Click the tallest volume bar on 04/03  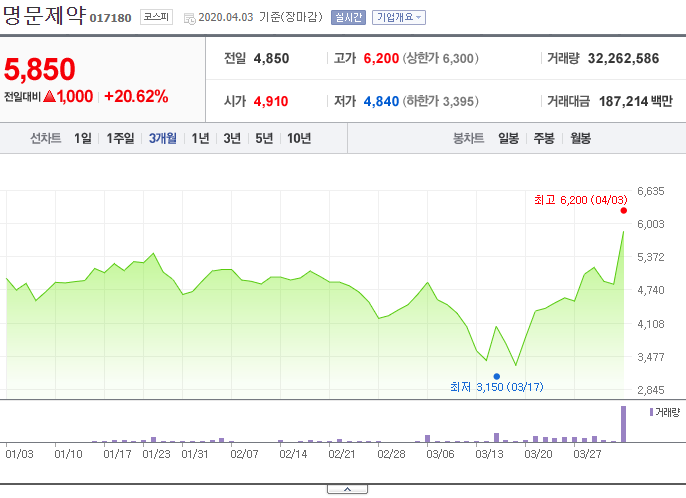[x=623, y=424]
